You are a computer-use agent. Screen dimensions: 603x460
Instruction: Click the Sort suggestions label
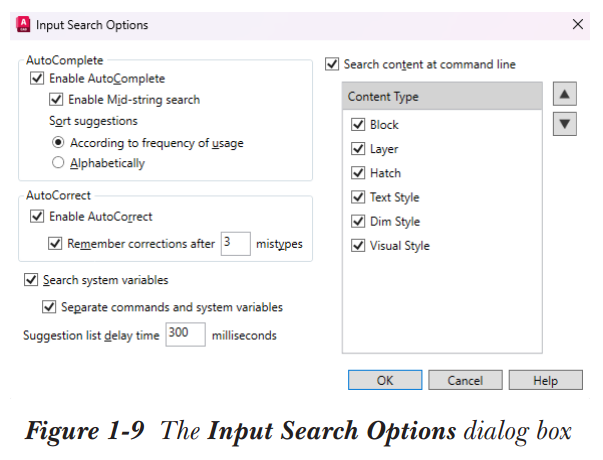click(93, 121)
